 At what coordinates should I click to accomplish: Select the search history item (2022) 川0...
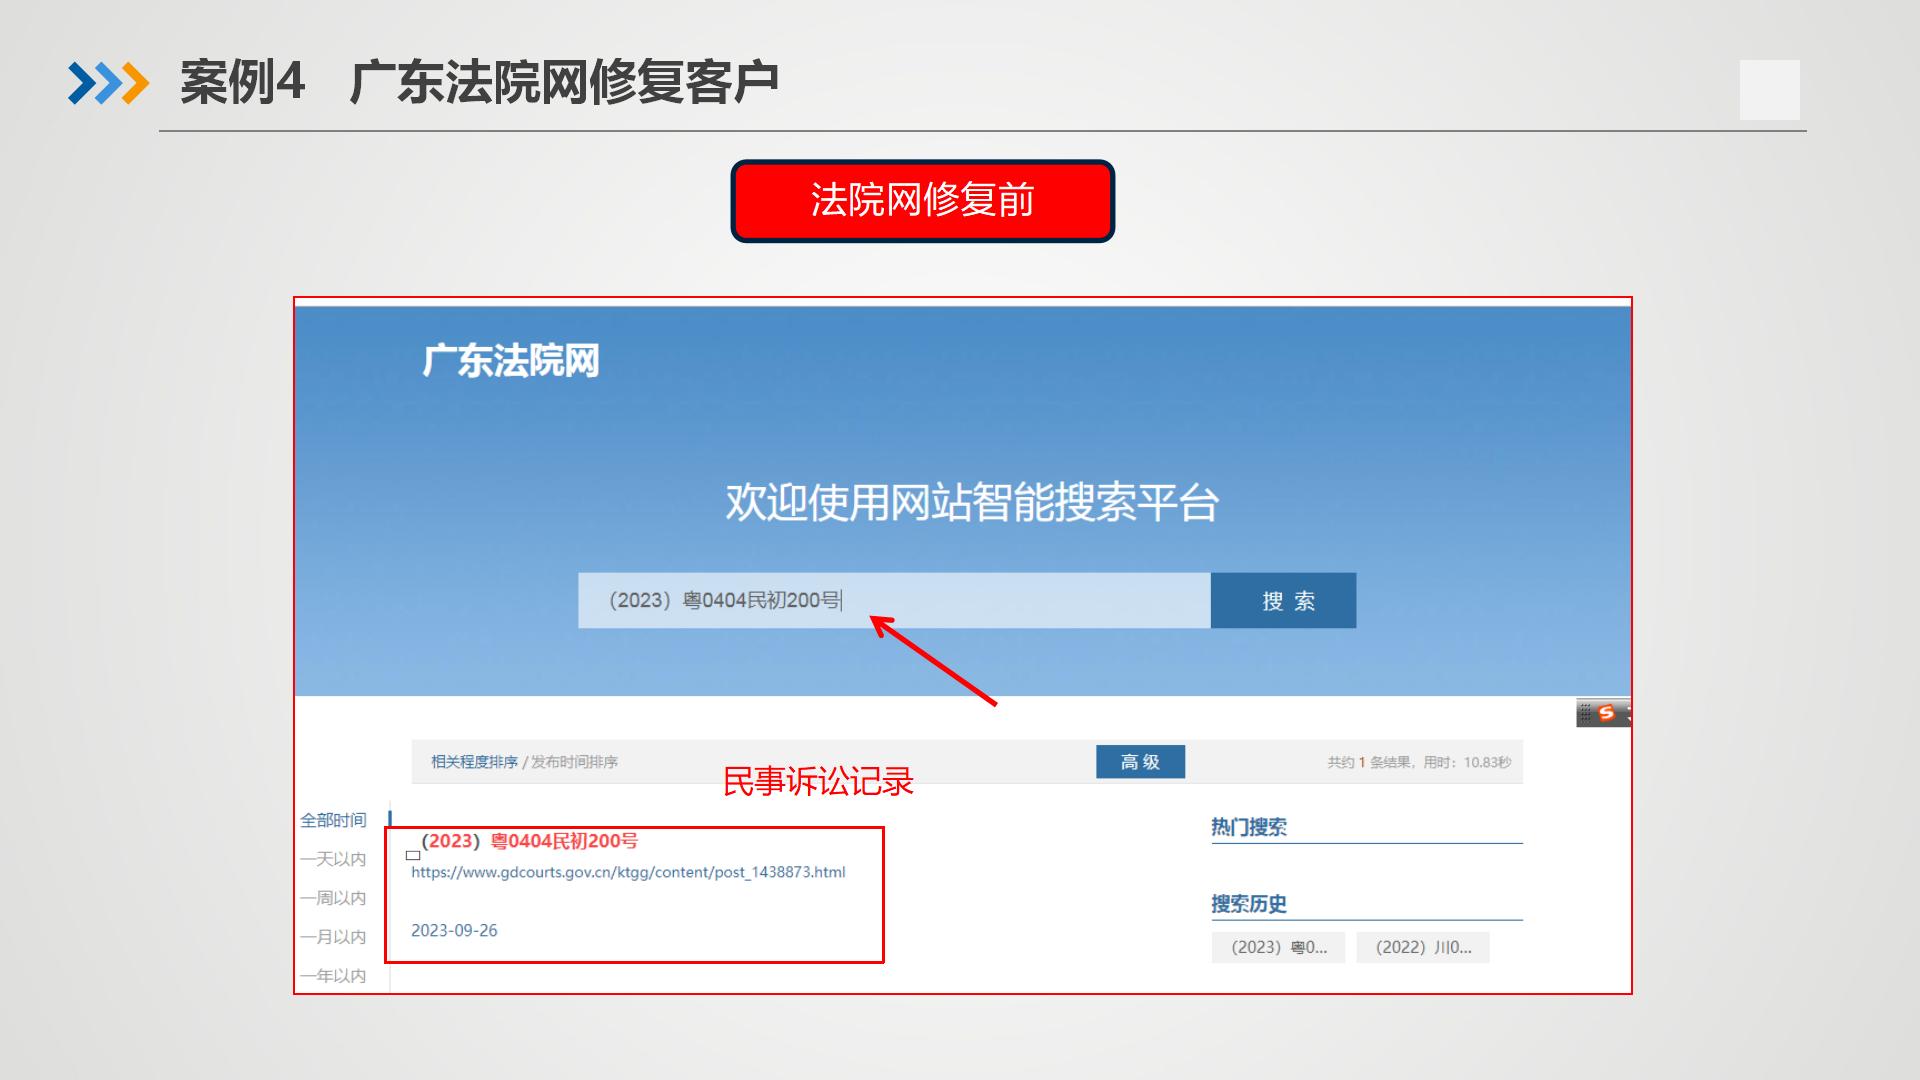[x=1423, y=947]
